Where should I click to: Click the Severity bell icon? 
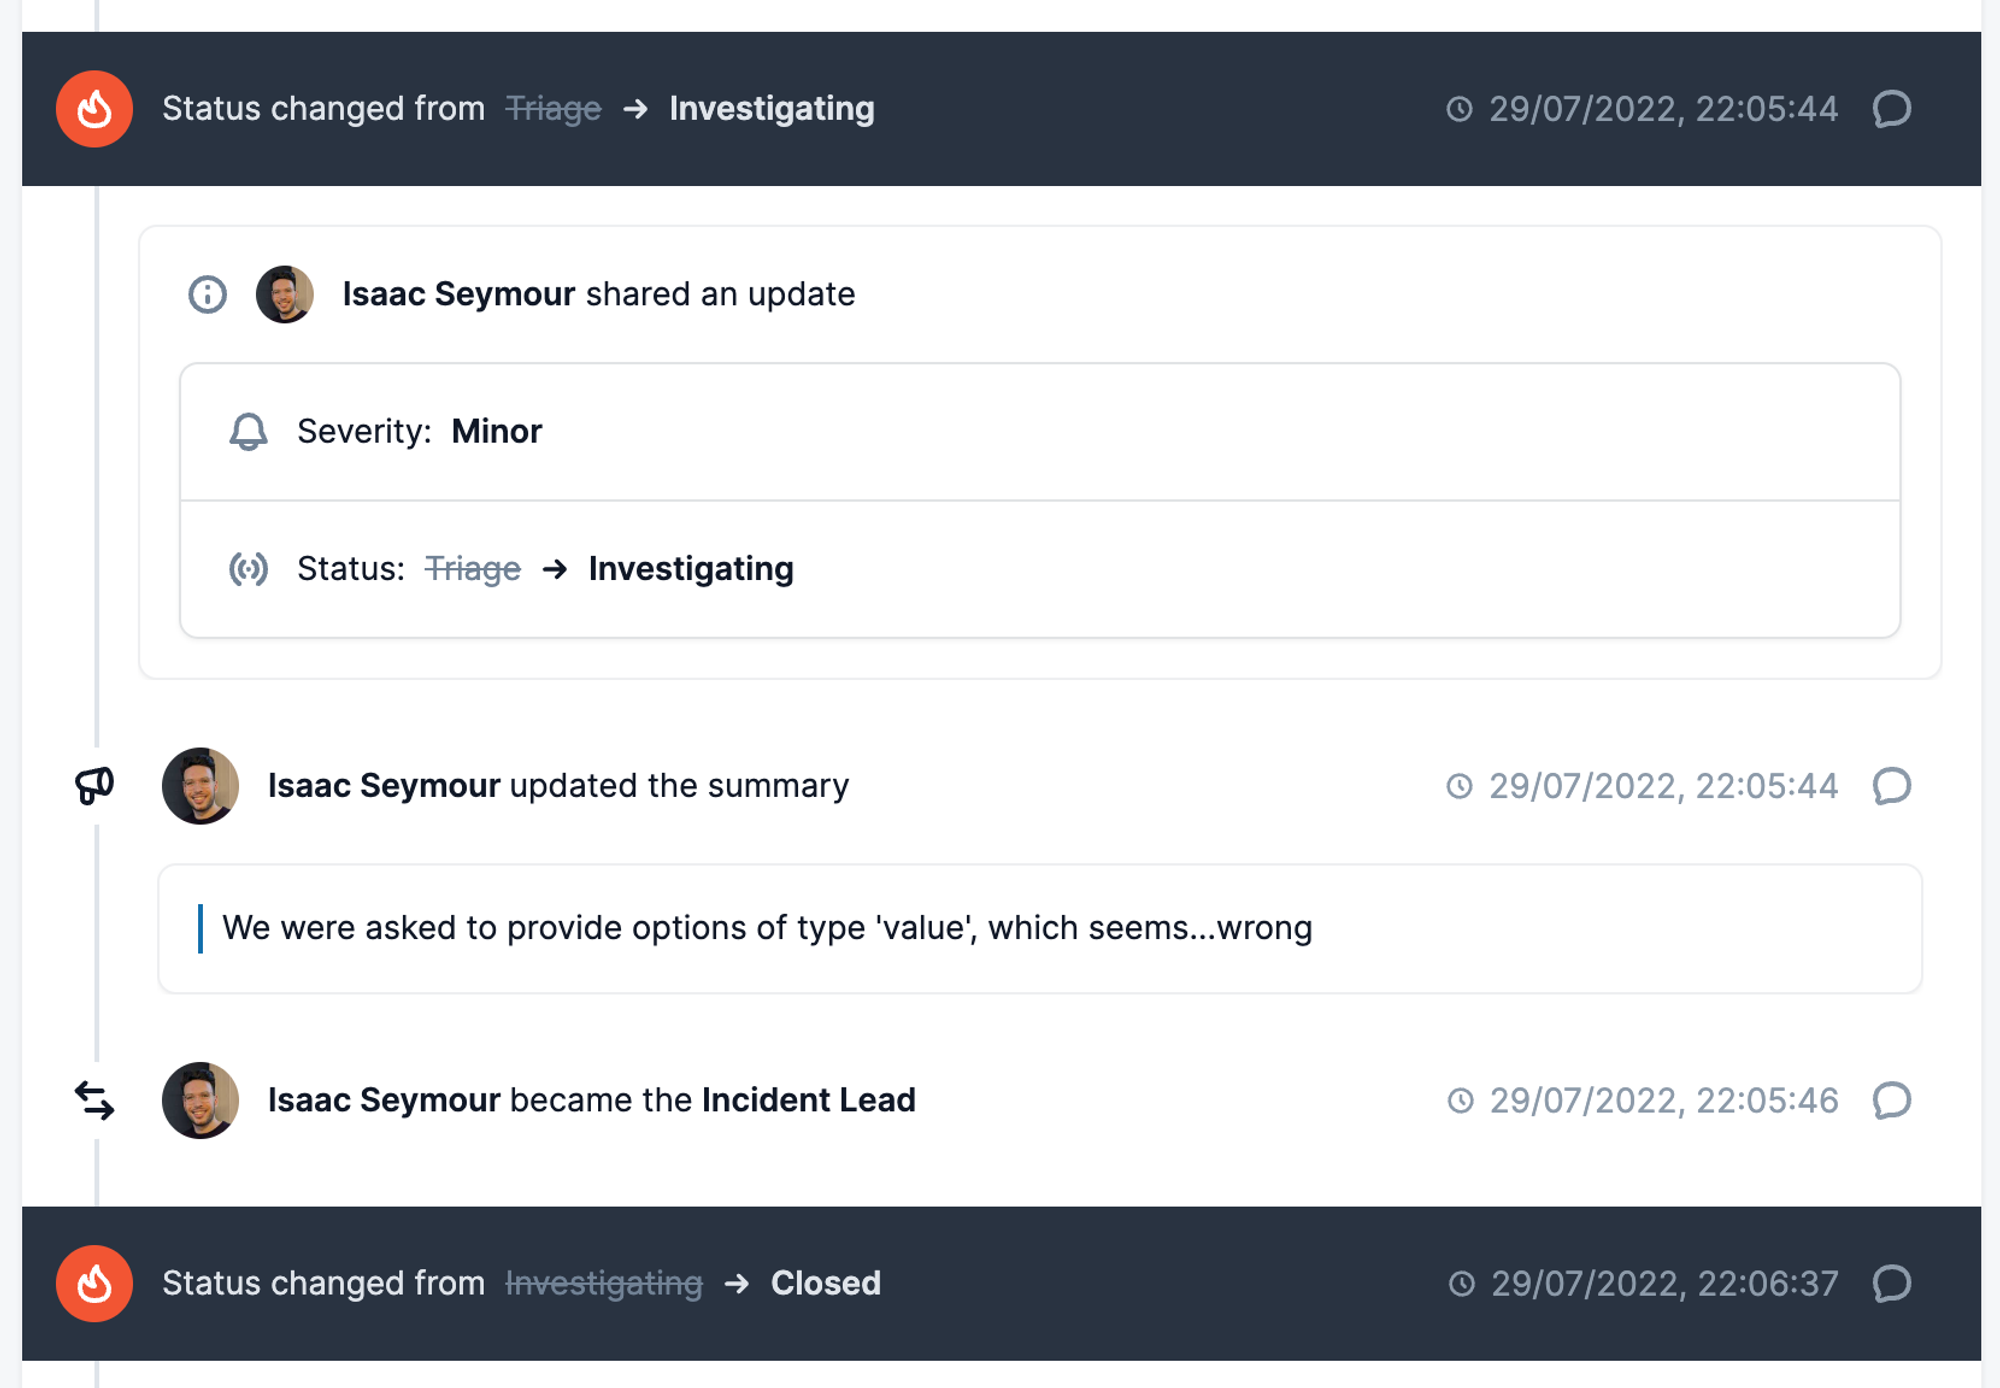248,431
